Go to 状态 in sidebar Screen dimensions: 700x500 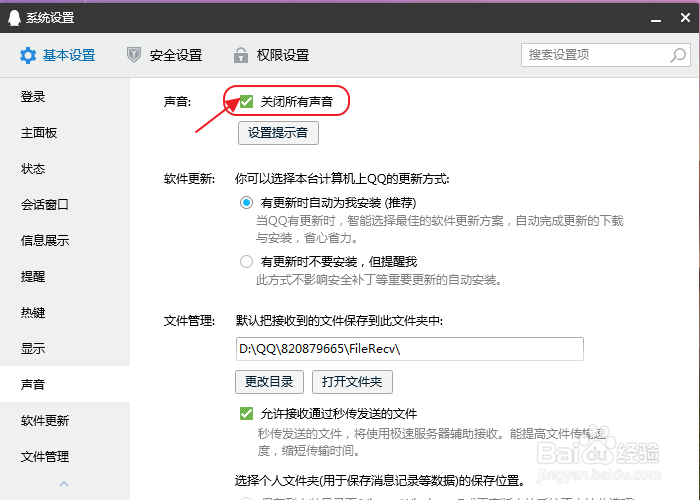point(65,168)
